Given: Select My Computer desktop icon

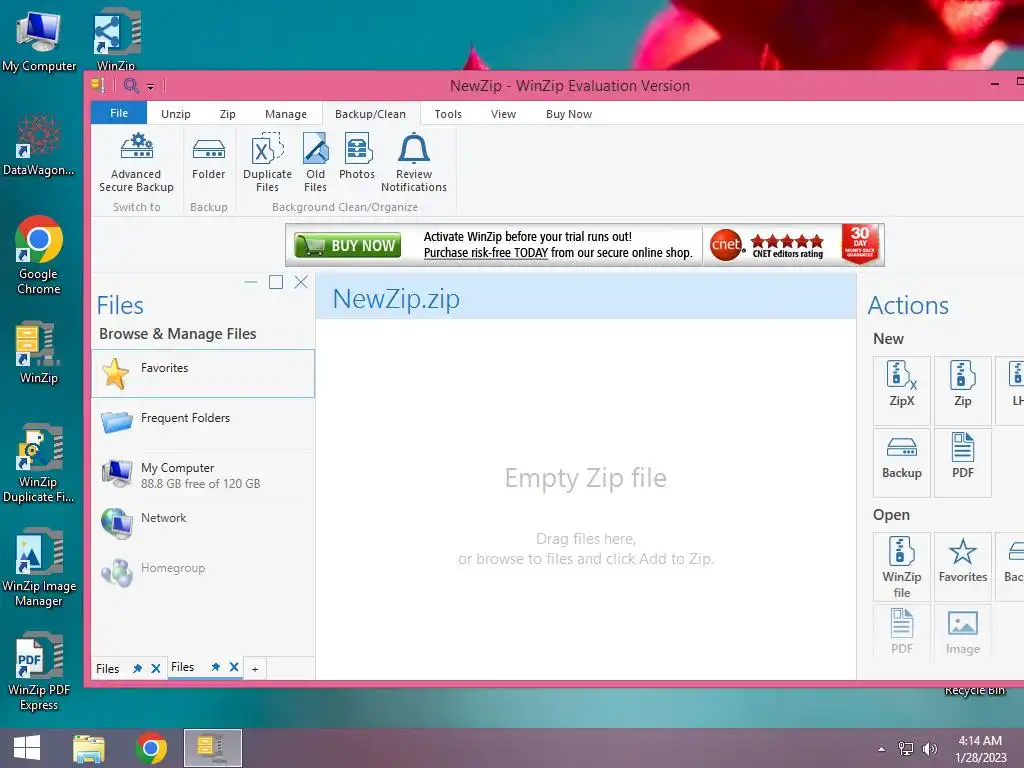Looking at the screenshot, I should (39, 41).
